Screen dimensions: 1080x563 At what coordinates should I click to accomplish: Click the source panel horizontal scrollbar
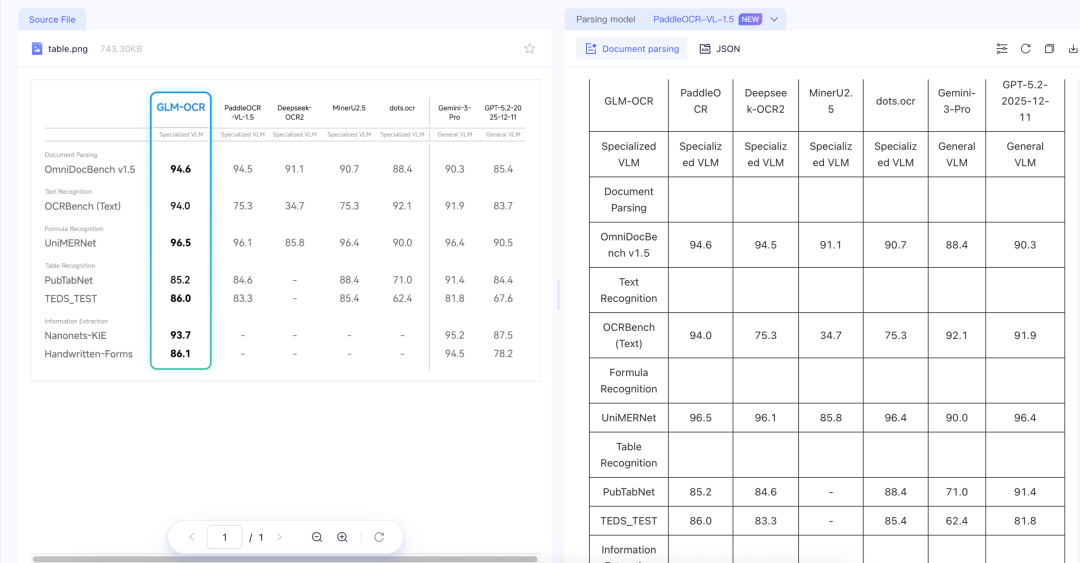point(284,559)
